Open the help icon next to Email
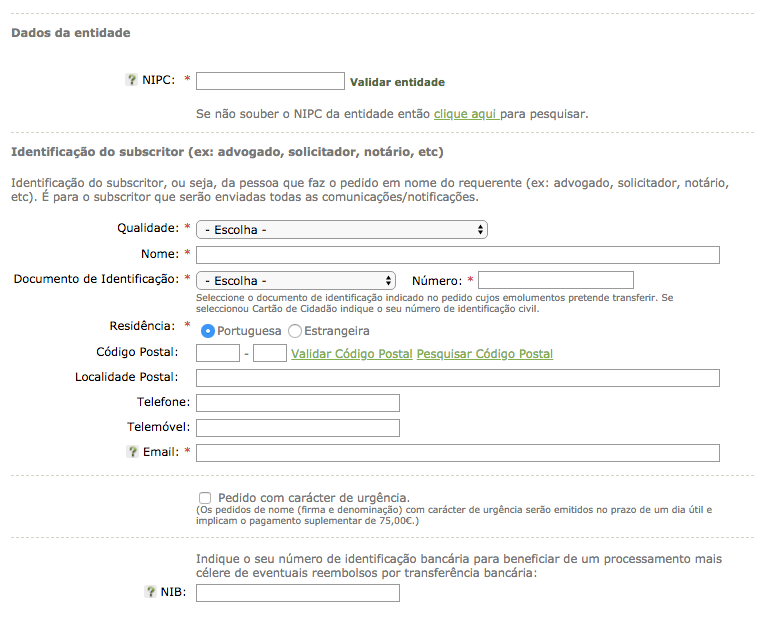 coord(132,452)
